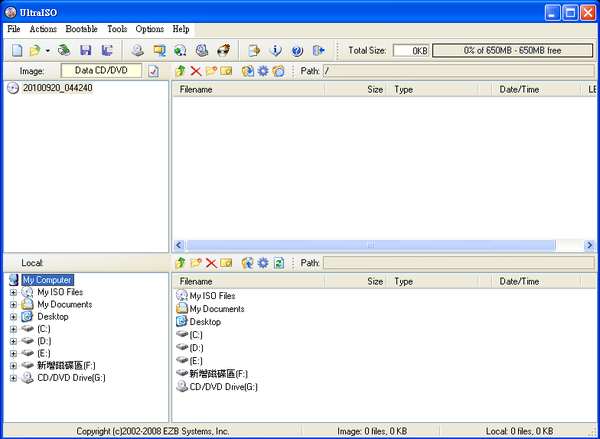Select My Computer in the Local tree

pyautogui.click(x=47, y=280)
